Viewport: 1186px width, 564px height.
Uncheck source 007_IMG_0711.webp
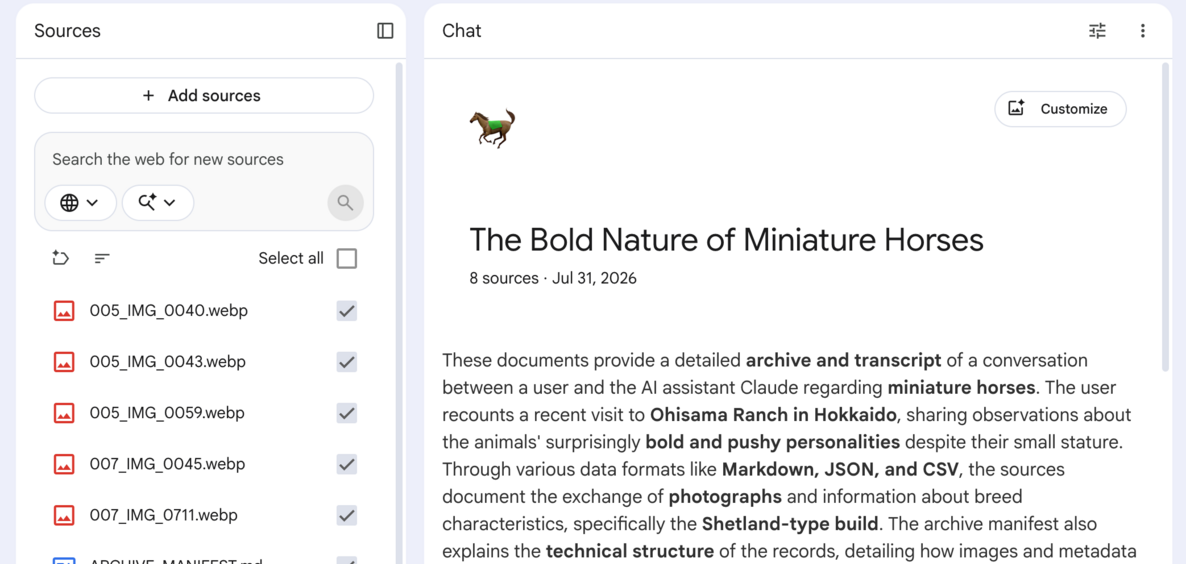pyautogui.click(x=346, y=516)
